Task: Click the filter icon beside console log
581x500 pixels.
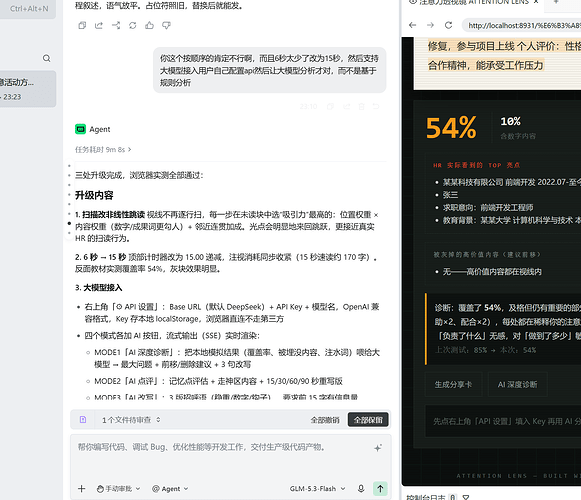Action: coord(466,497)
